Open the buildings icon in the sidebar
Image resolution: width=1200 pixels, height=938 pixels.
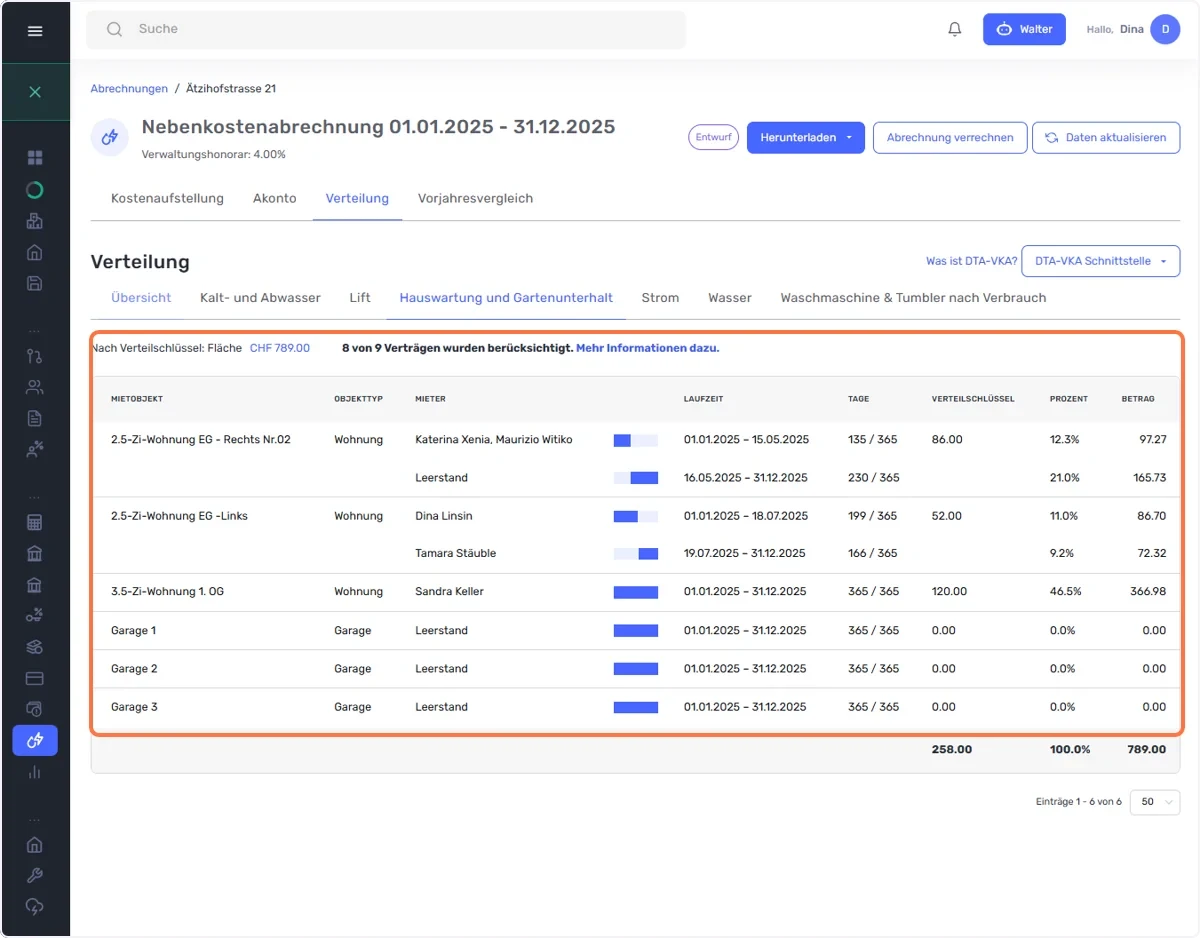[35, 221]
